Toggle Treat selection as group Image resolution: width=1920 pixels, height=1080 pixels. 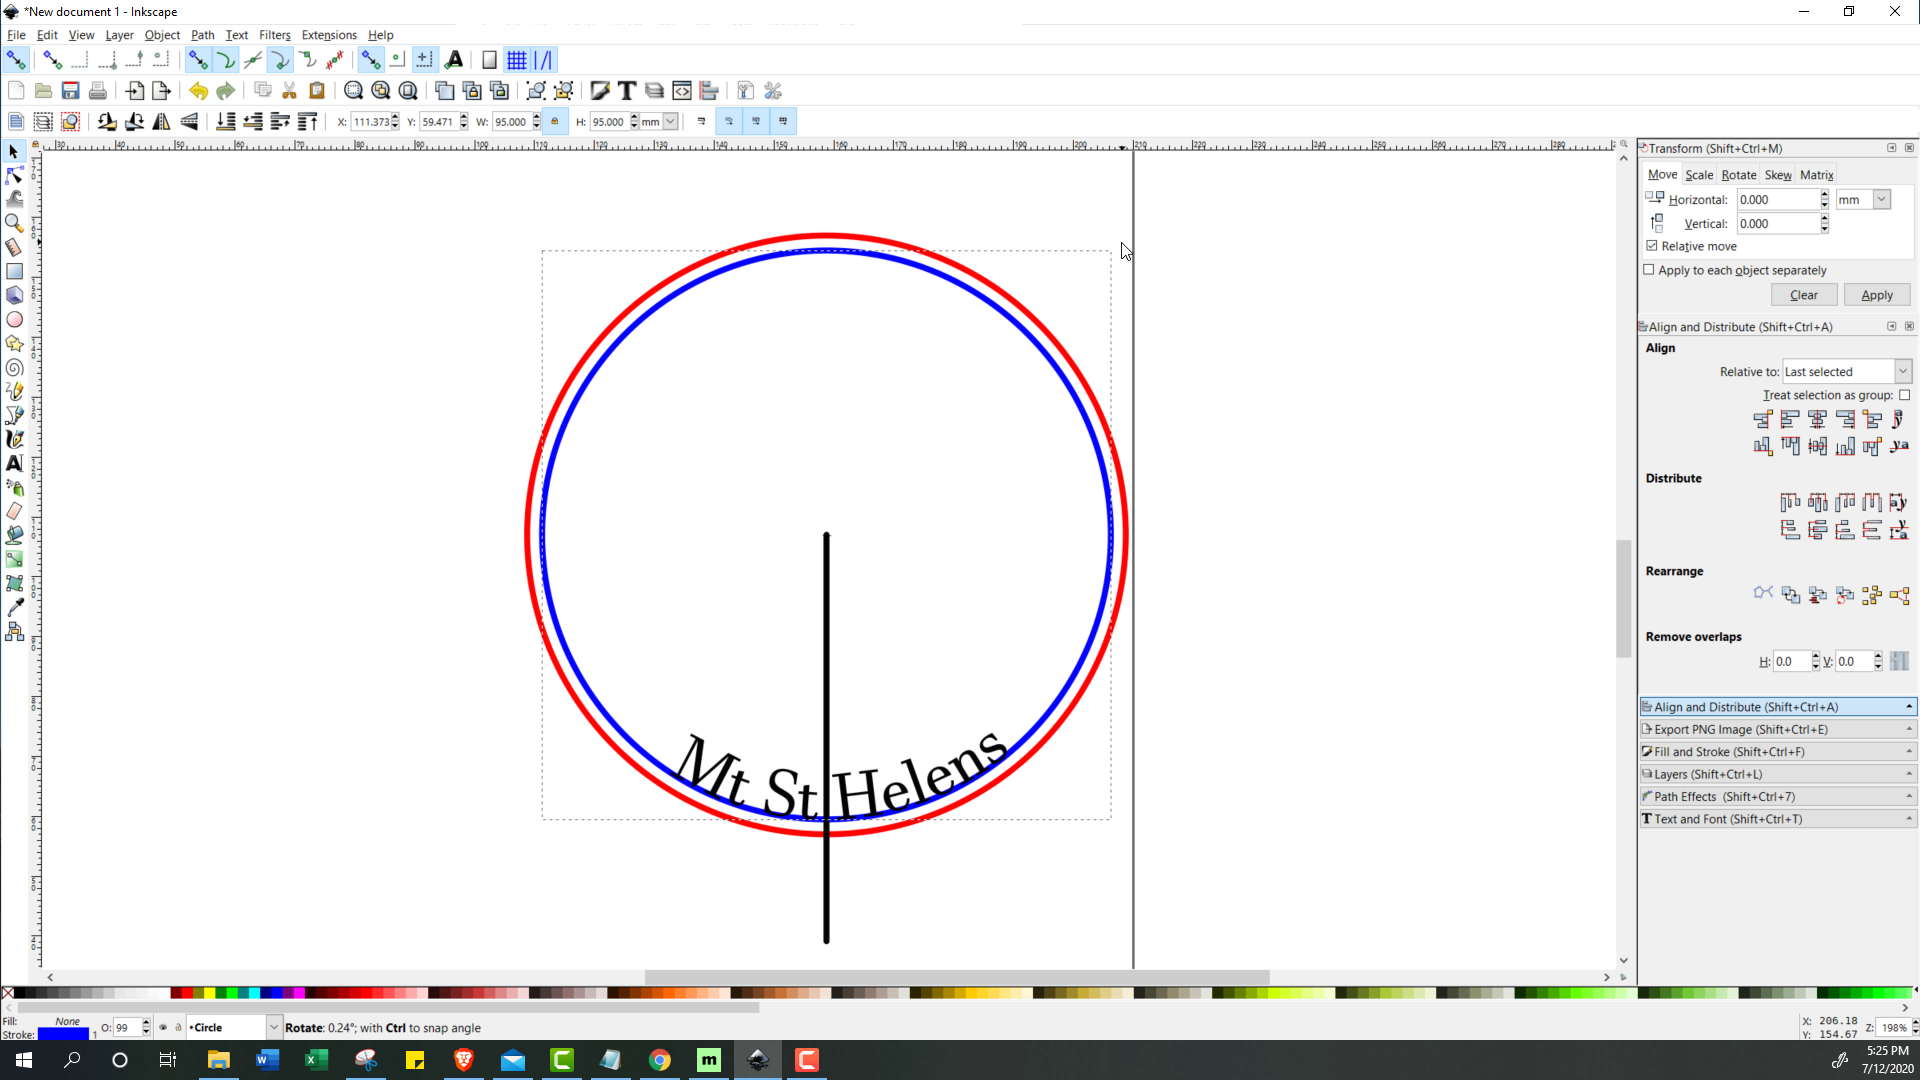pyautogui.click(x=1906, y=395)
